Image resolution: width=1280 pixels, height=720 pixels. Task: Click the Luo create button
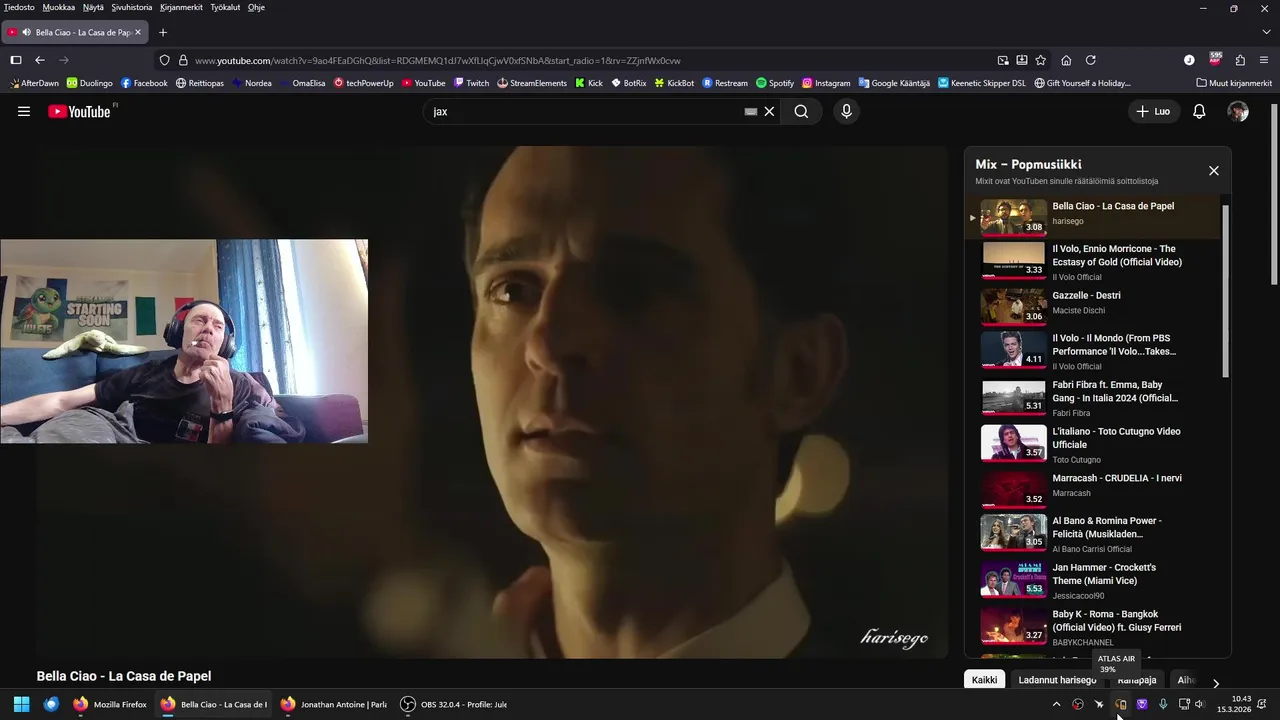1152,112
